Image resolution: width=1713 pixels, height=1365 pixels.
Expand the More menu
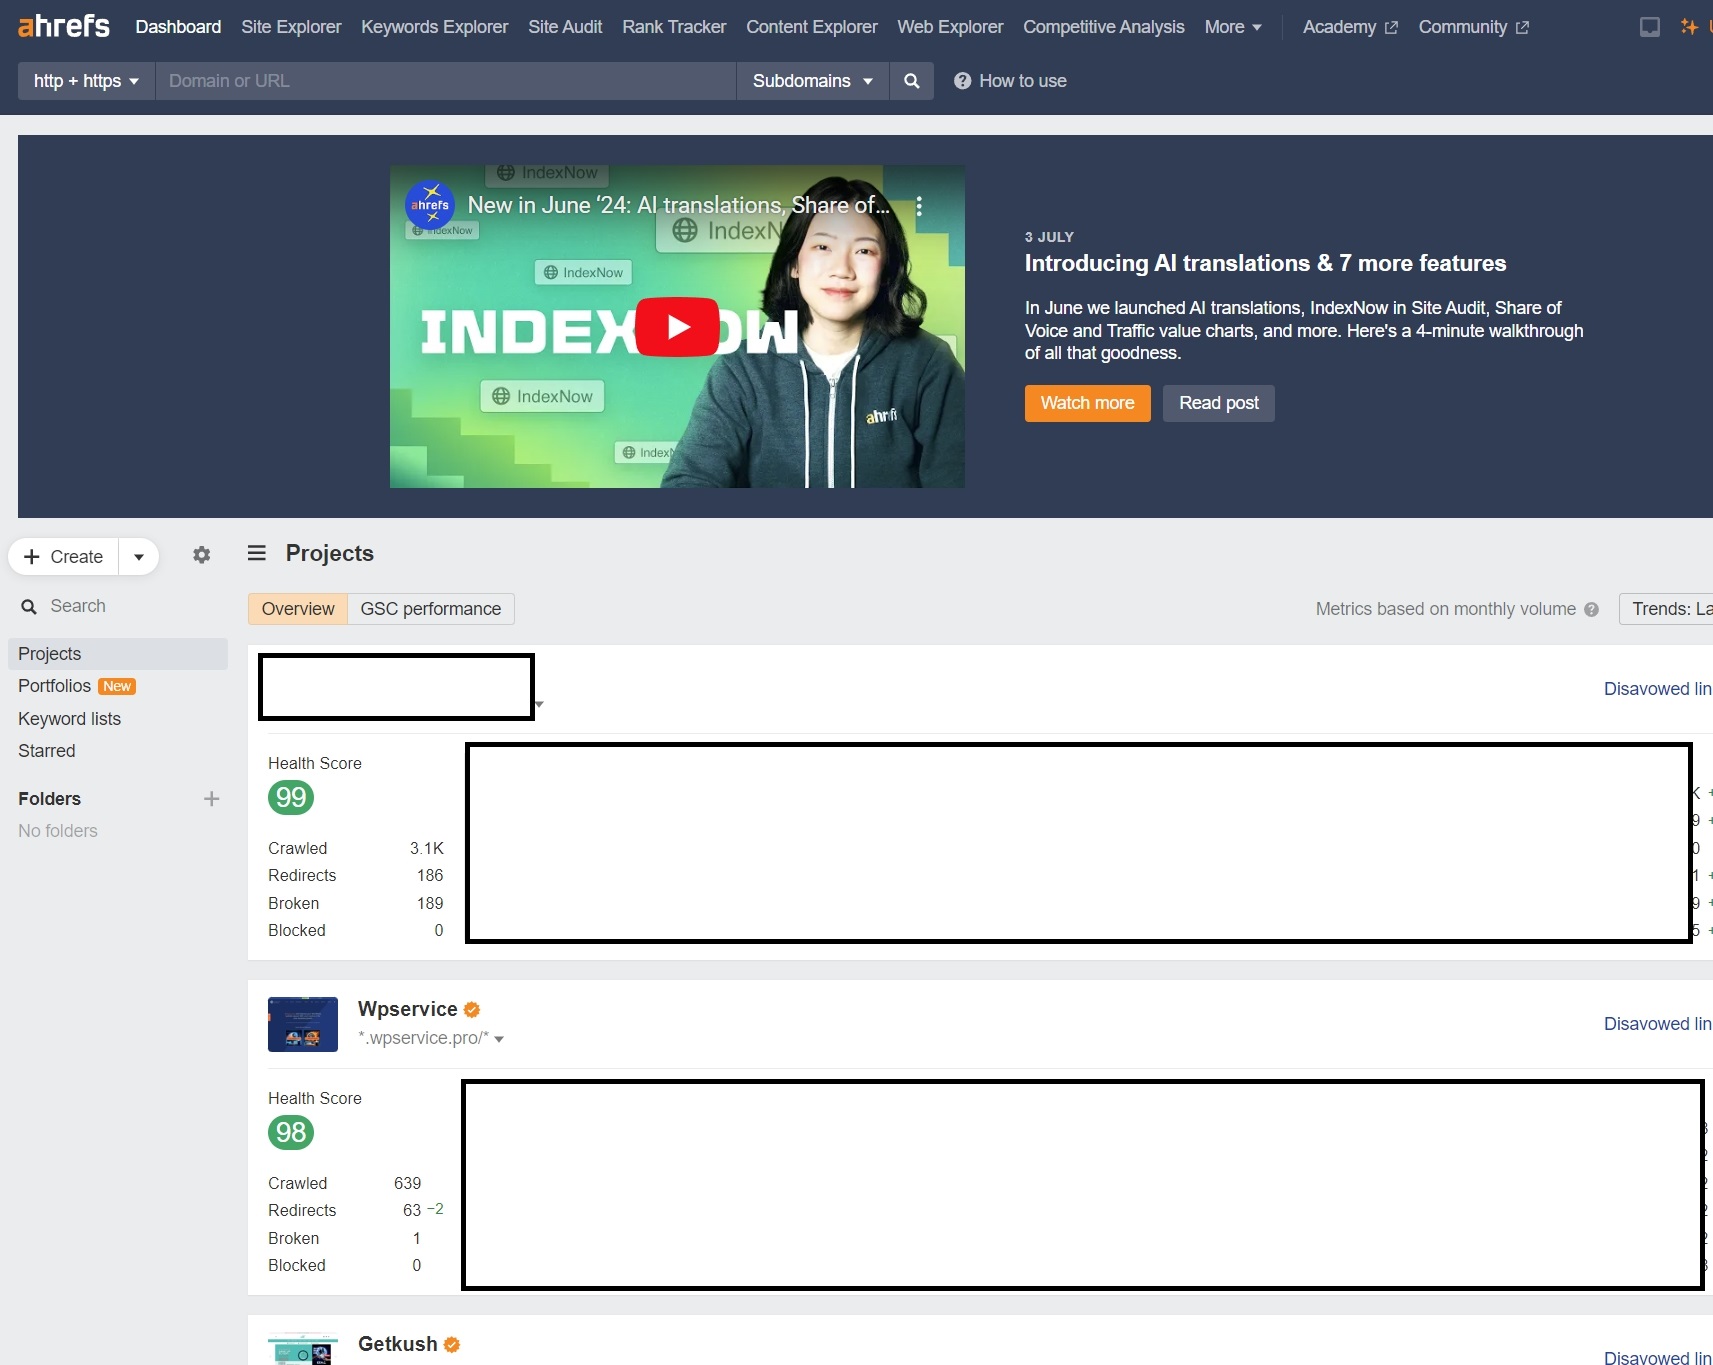(1233, 27)
